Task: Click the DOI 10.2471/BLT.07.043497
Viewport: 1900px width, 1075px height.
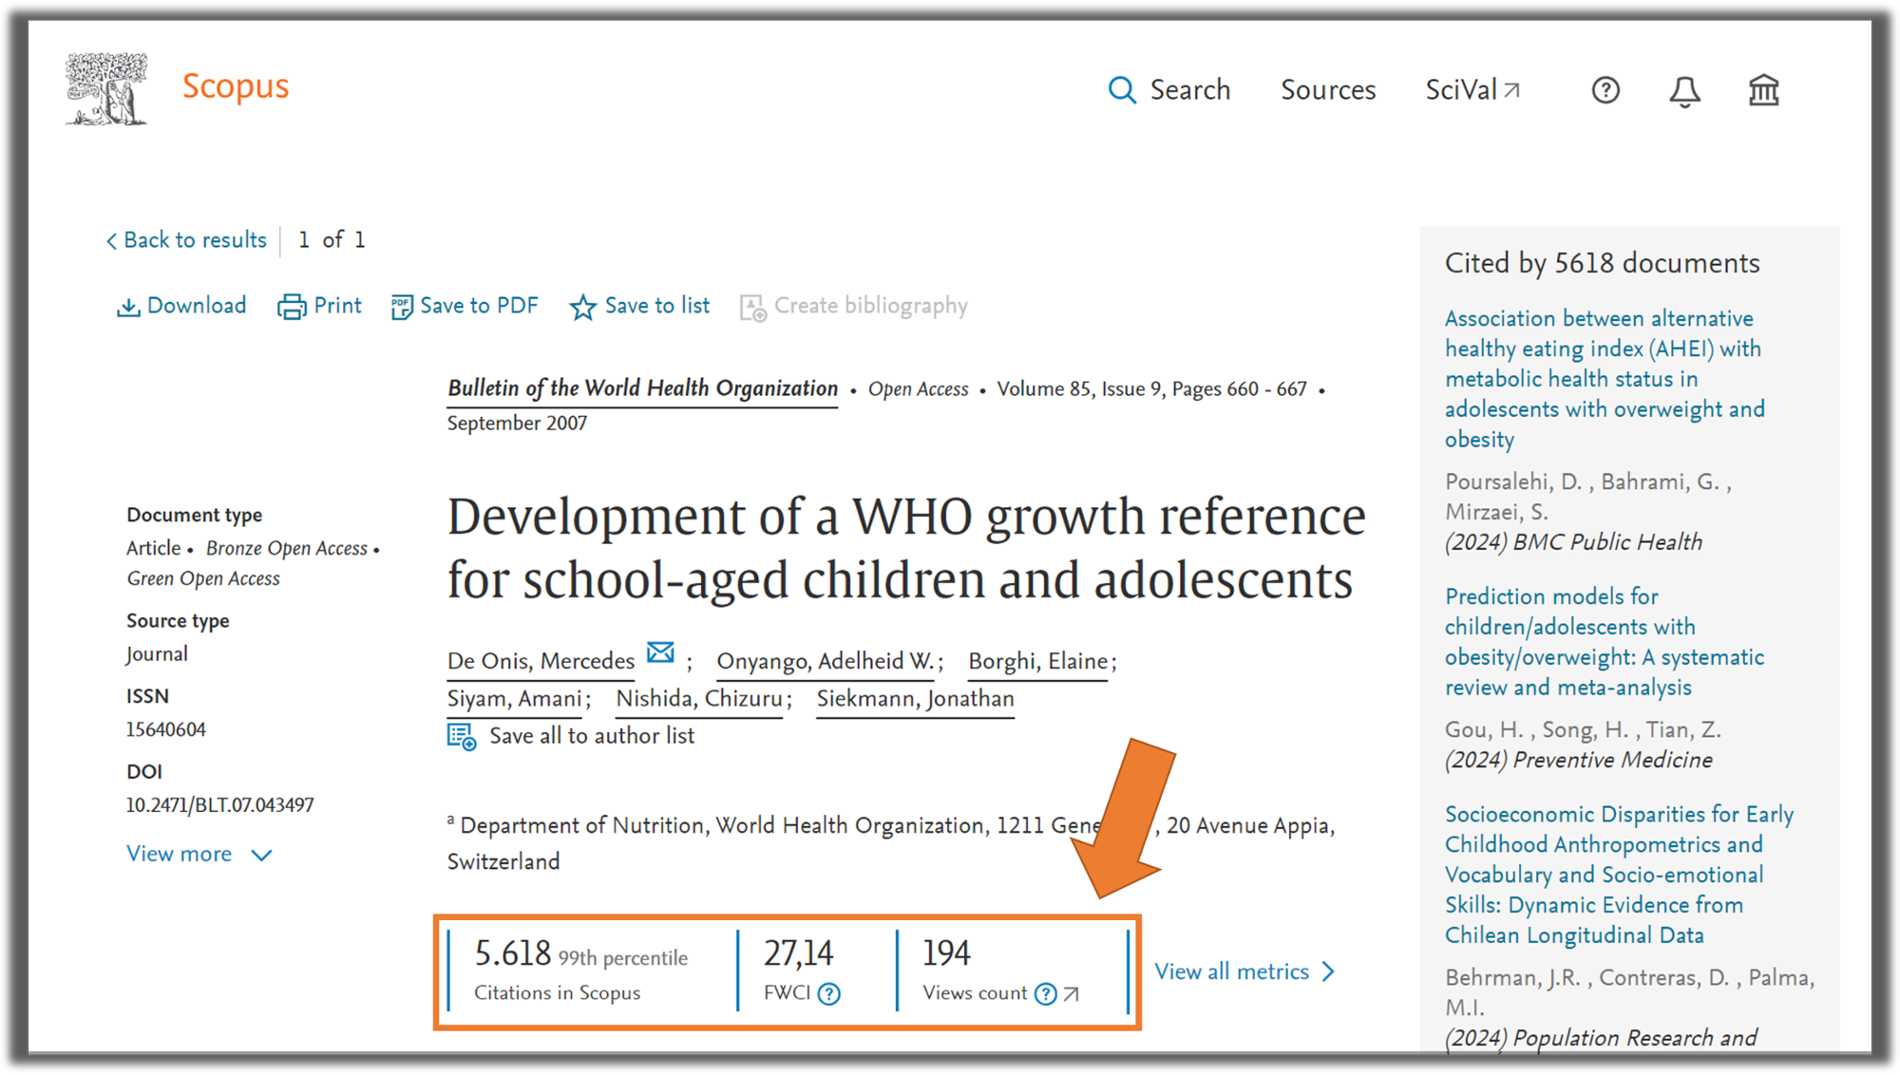Action: pos(220,805)
